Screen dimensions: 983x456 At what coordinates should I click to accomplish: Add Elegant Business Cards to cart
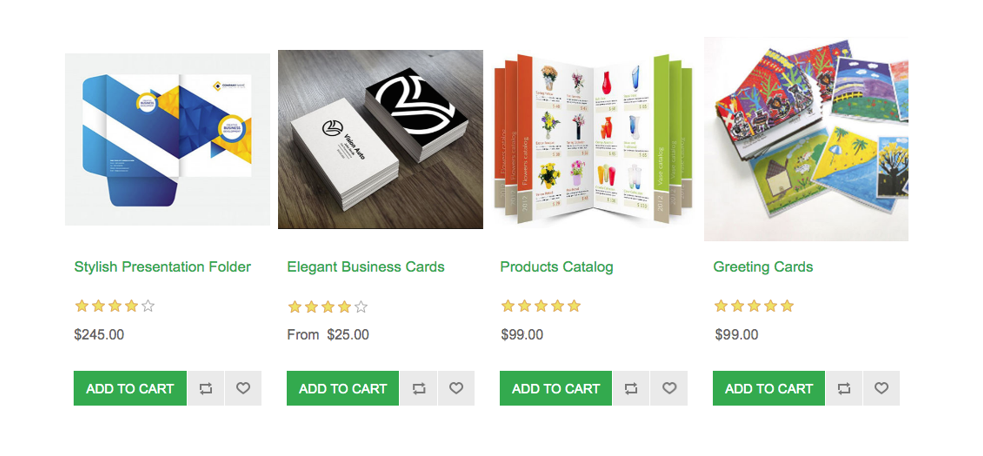tap(343, 388)
